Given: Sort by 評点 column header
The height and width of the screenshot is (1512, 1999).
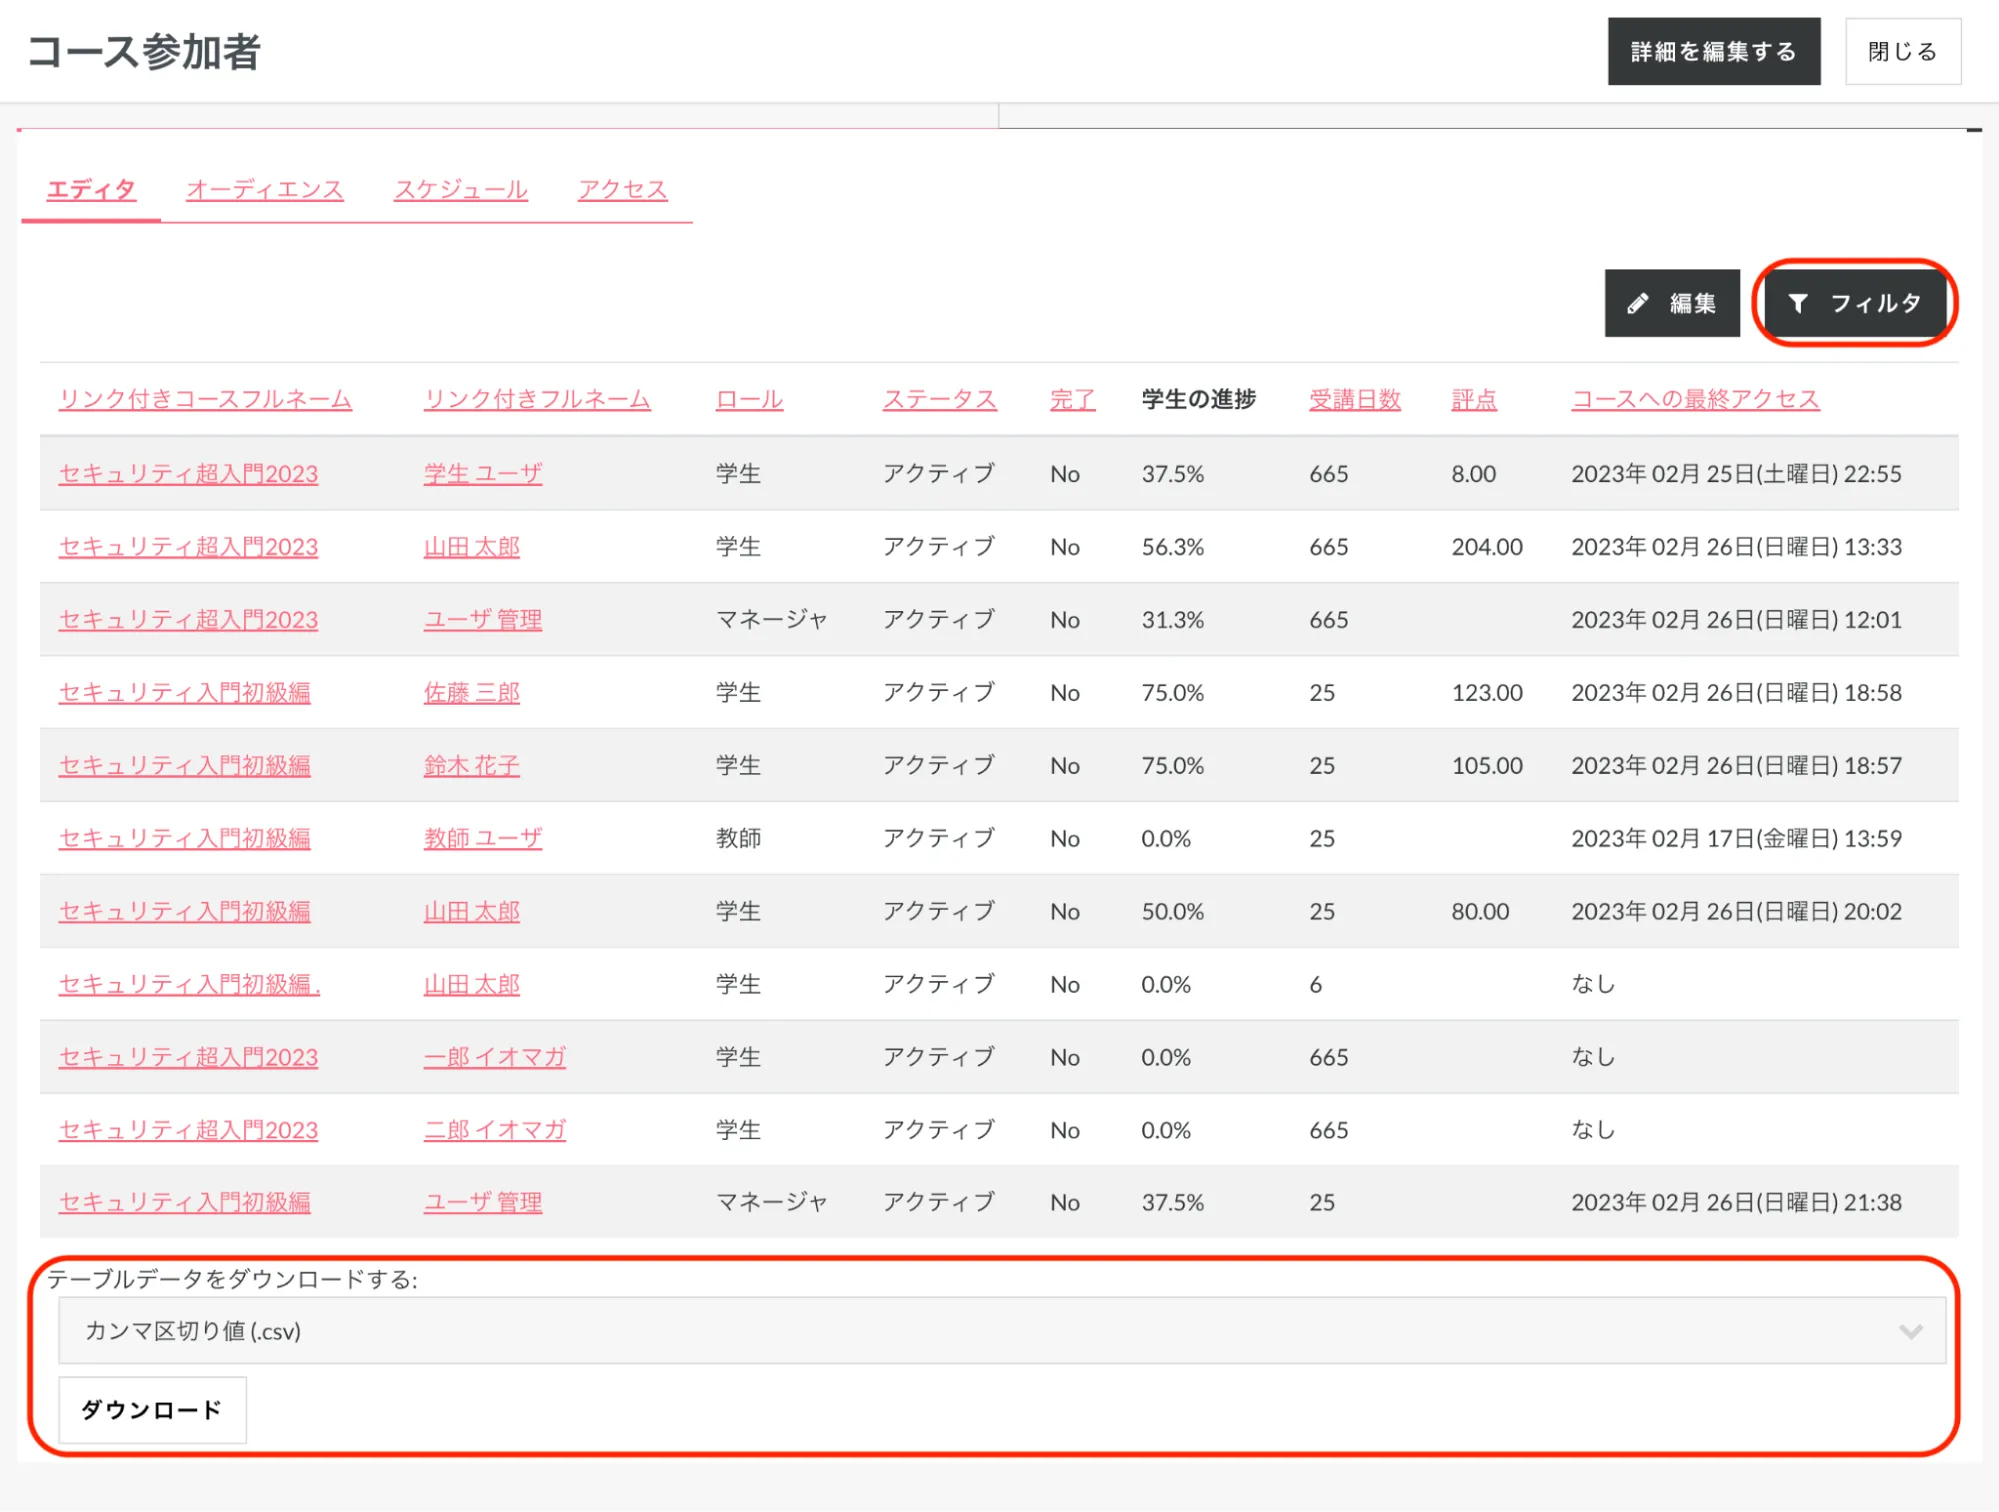Looking at the screenshot, I should point(1473,399).
